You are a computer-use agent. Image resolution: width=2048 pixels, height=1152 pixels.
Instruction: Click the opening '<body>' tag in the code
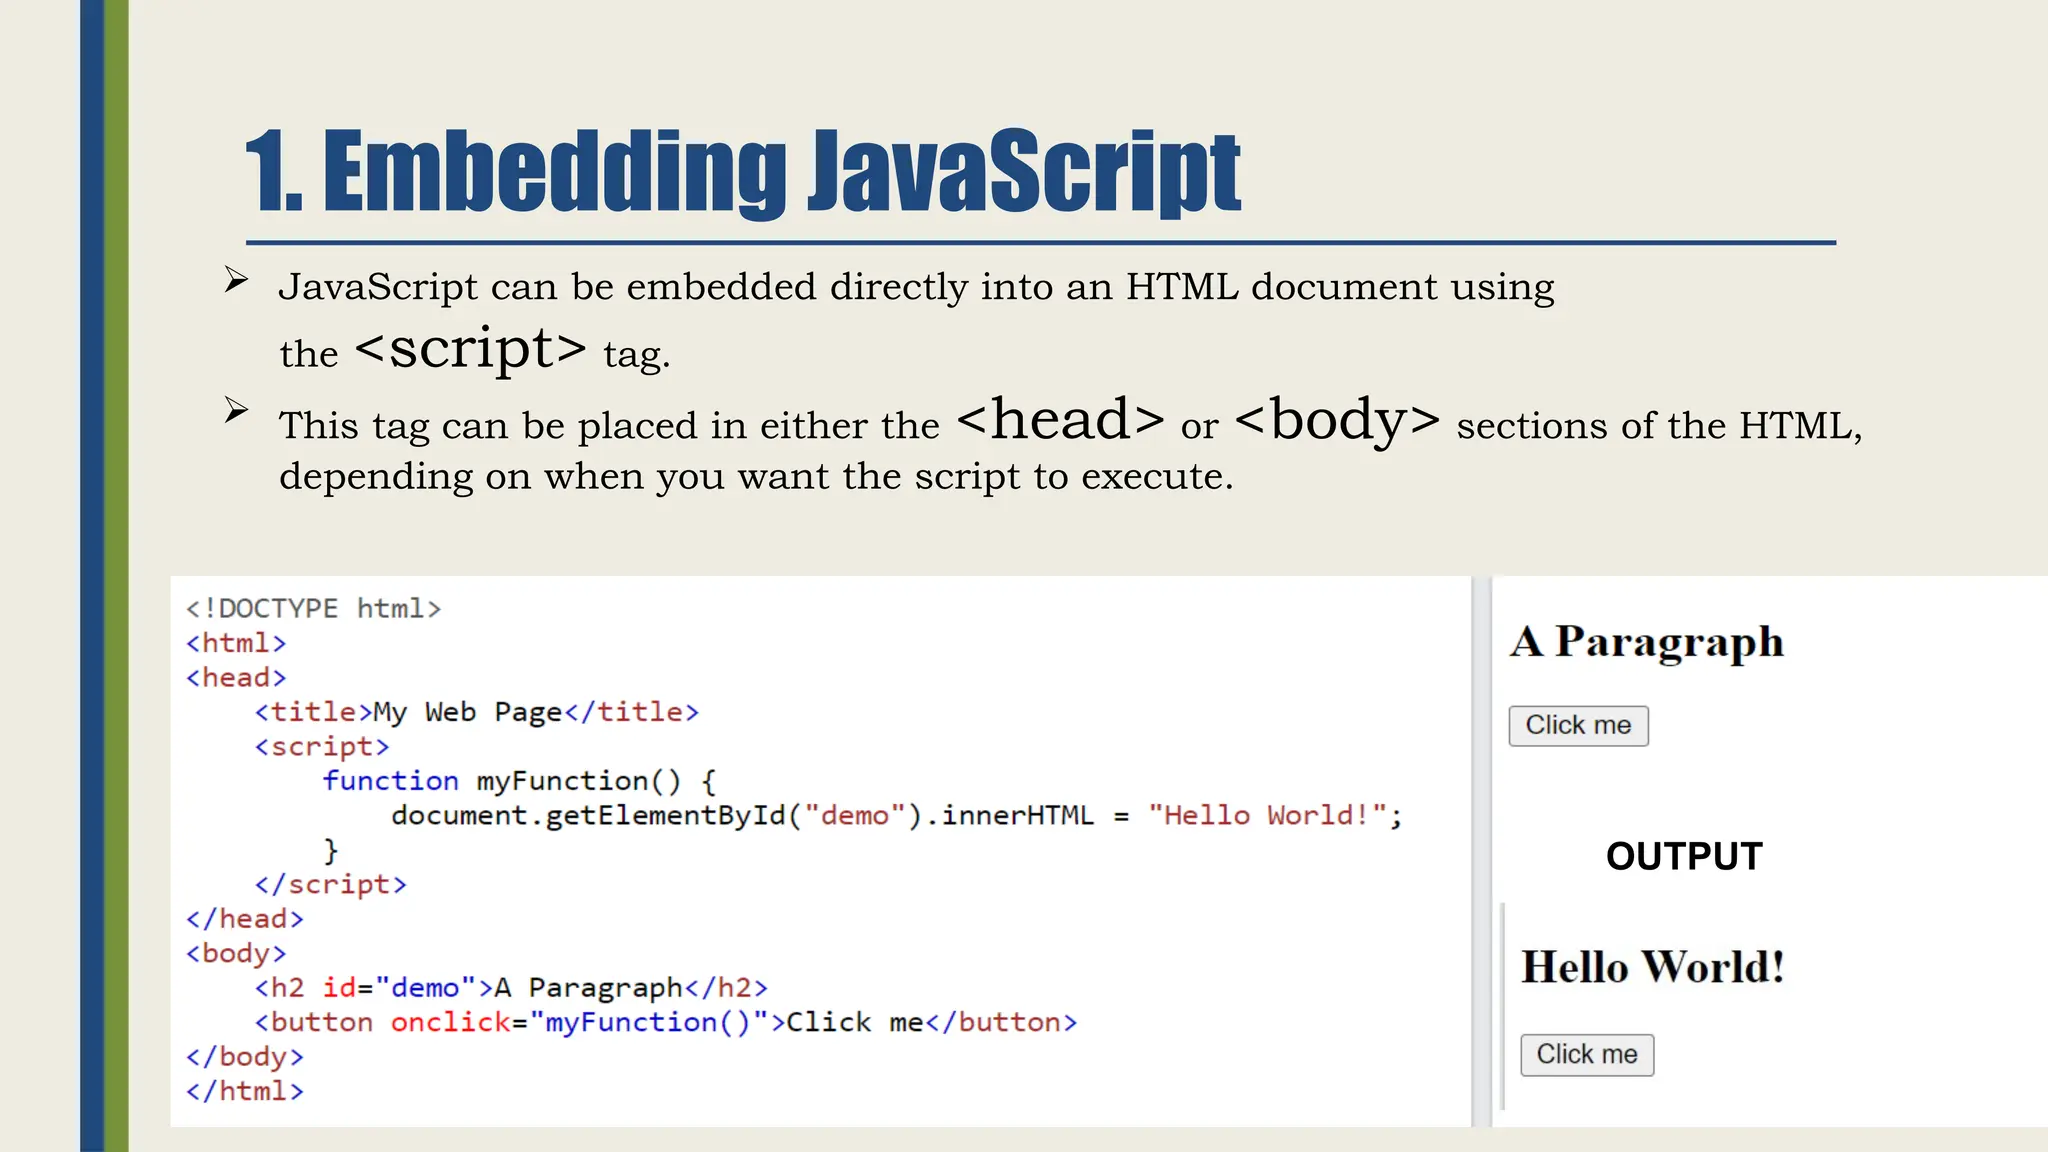click(236, 954)
